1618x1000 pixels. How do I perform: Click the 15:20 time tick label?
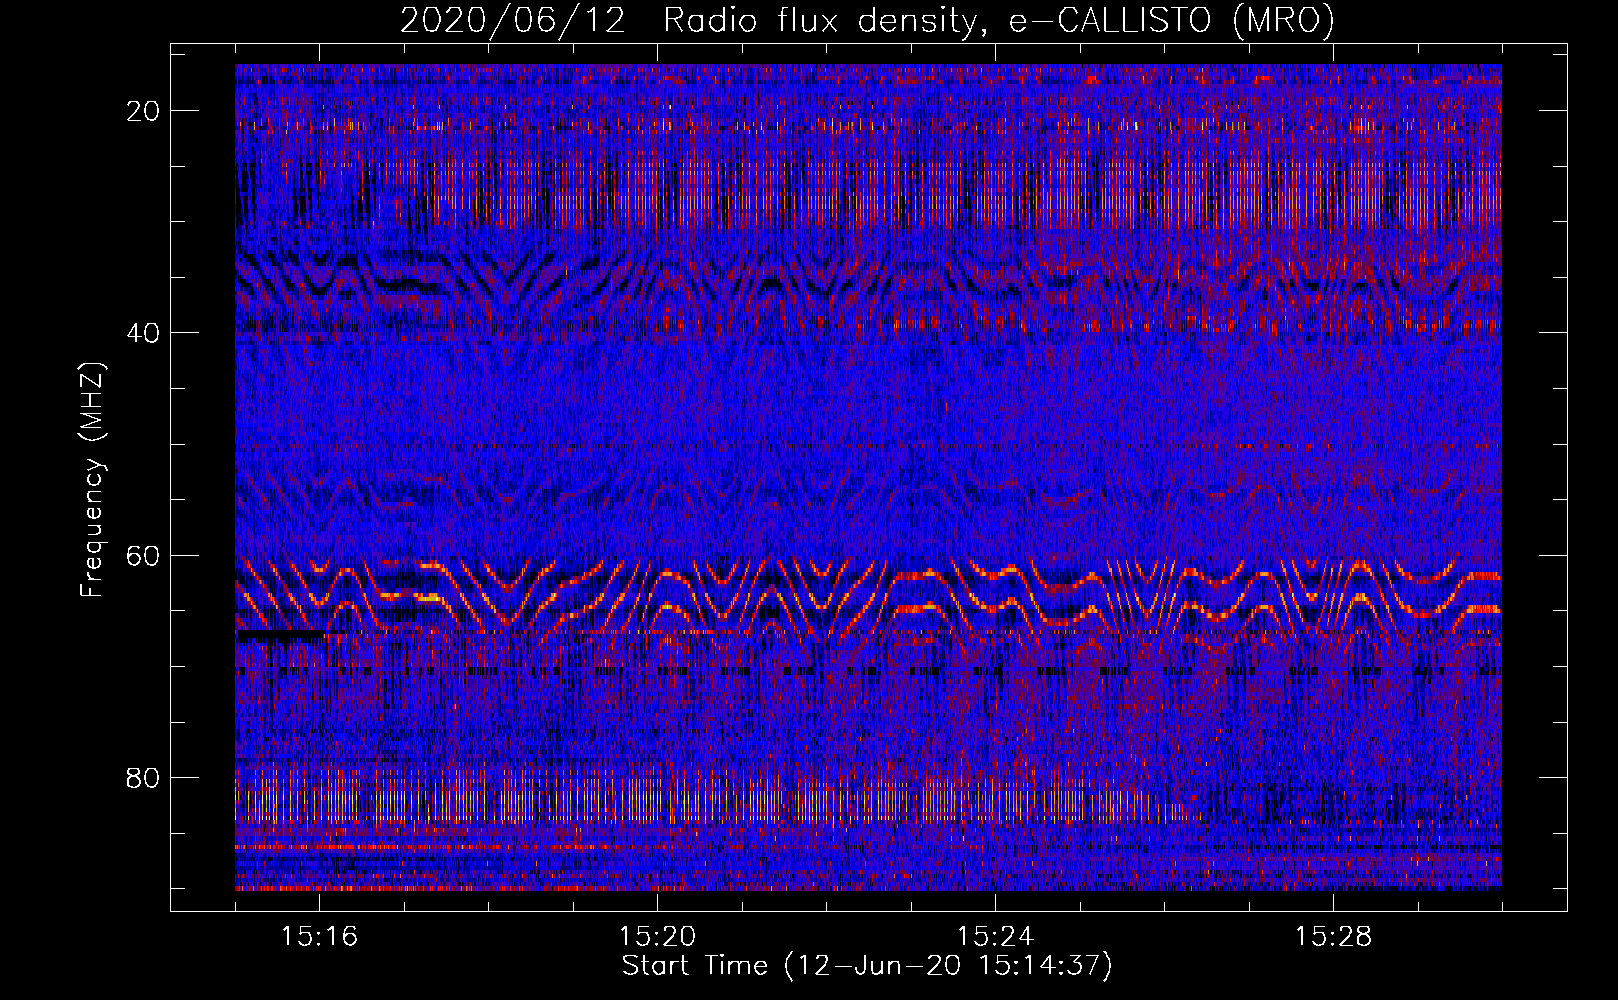(x=657, y=937)
